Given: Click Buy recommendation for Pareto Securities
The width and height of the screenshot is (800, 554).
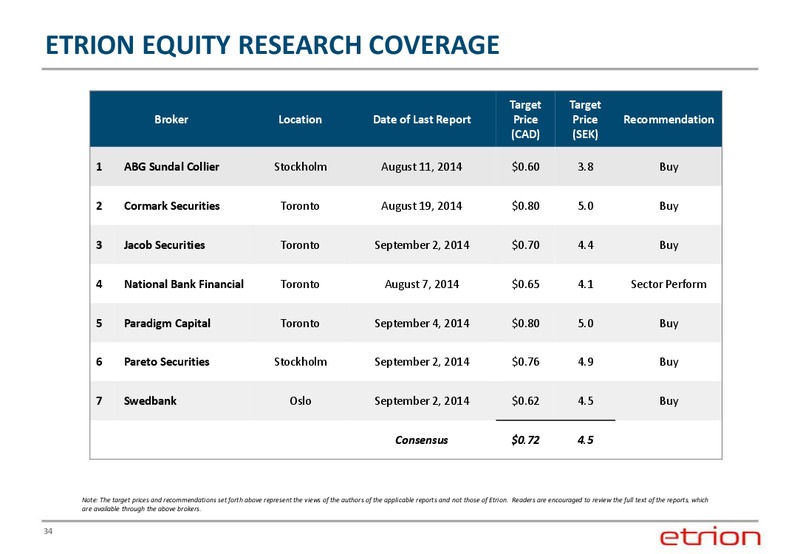Looking at the screenshot, I should click(669, 362).
